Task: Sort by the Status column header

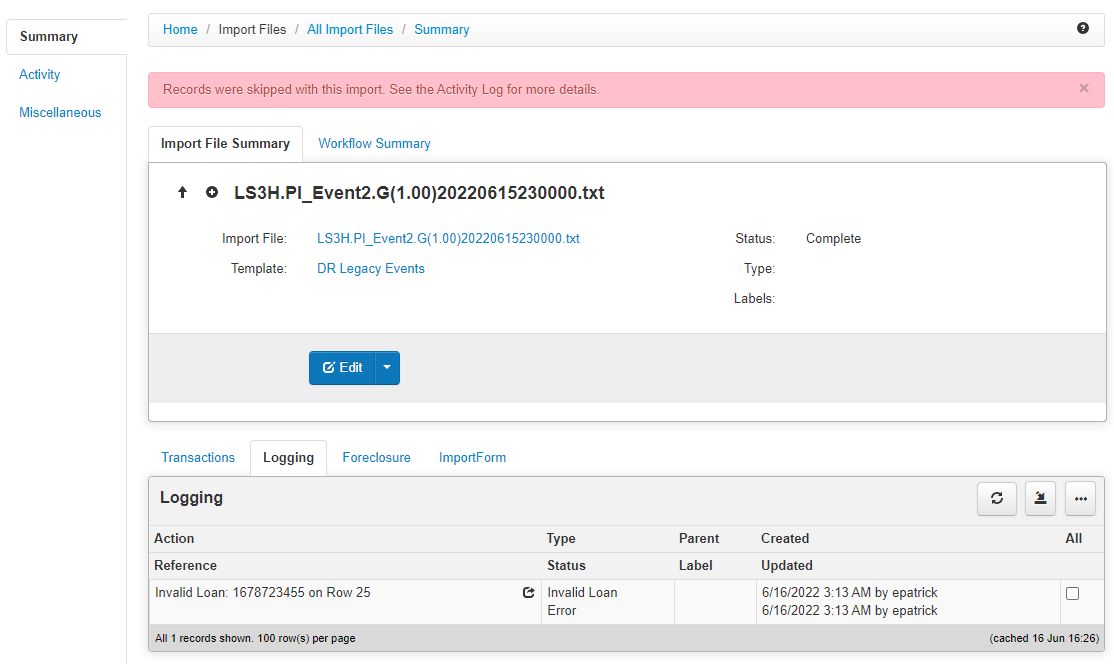Action: pyautogui.click(x=566, y=565)
